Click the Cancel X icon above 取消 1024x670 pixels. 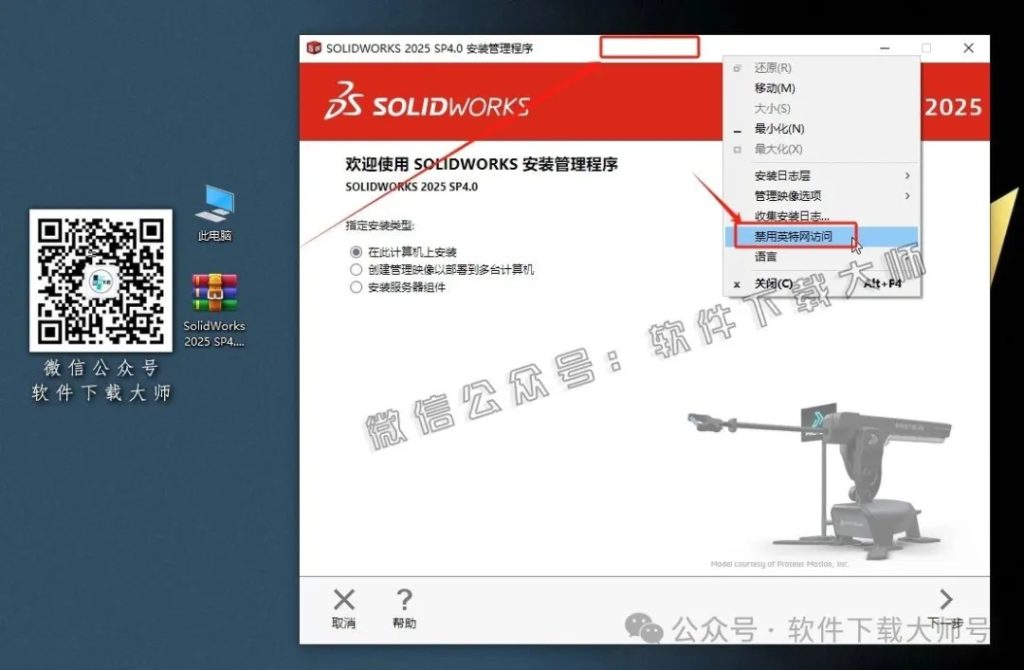[x=344, y=601]
